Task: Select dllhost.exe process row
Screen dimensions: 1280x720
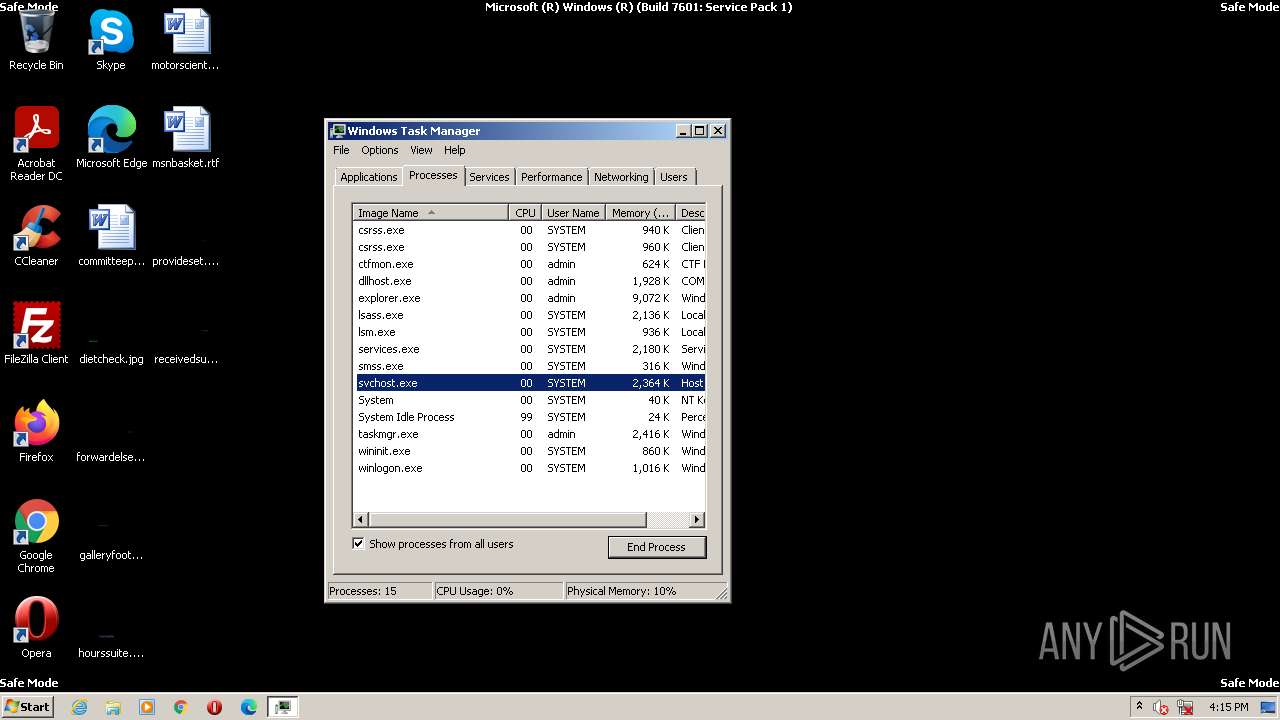Action: click(530, 281)
